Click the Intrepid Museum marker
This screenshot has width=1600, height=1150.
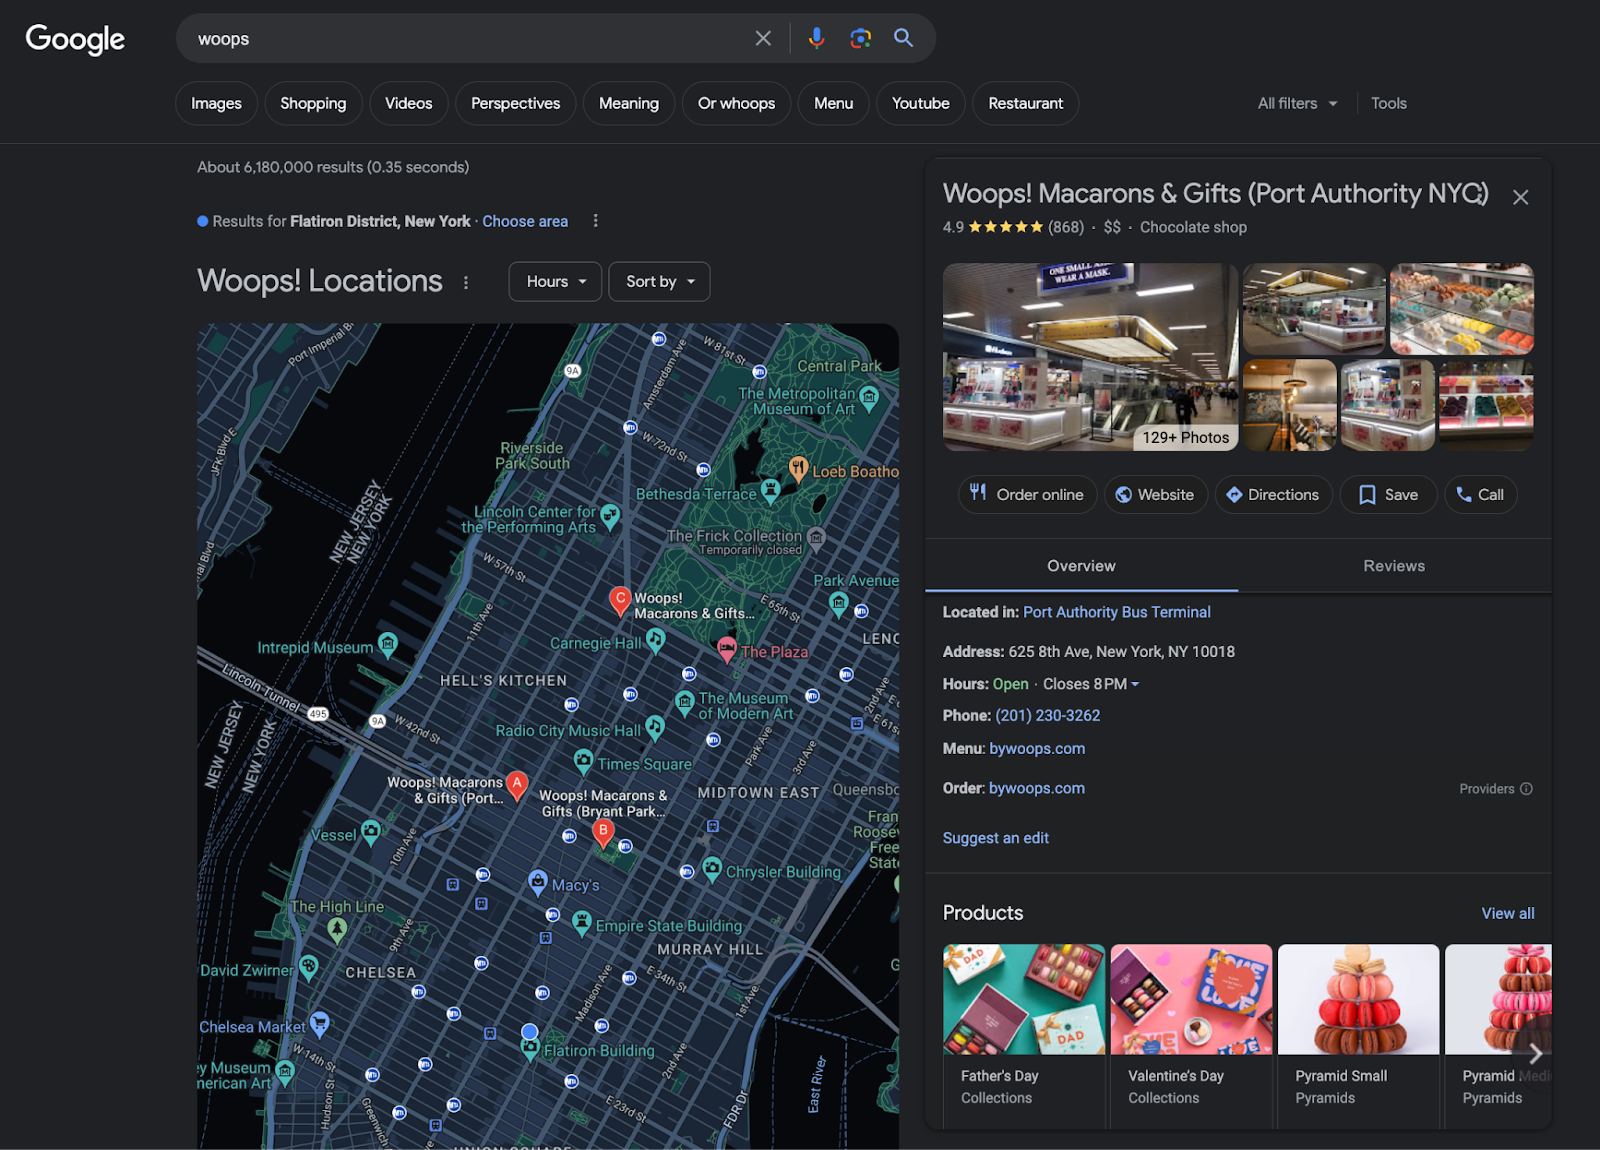(388, 644)
